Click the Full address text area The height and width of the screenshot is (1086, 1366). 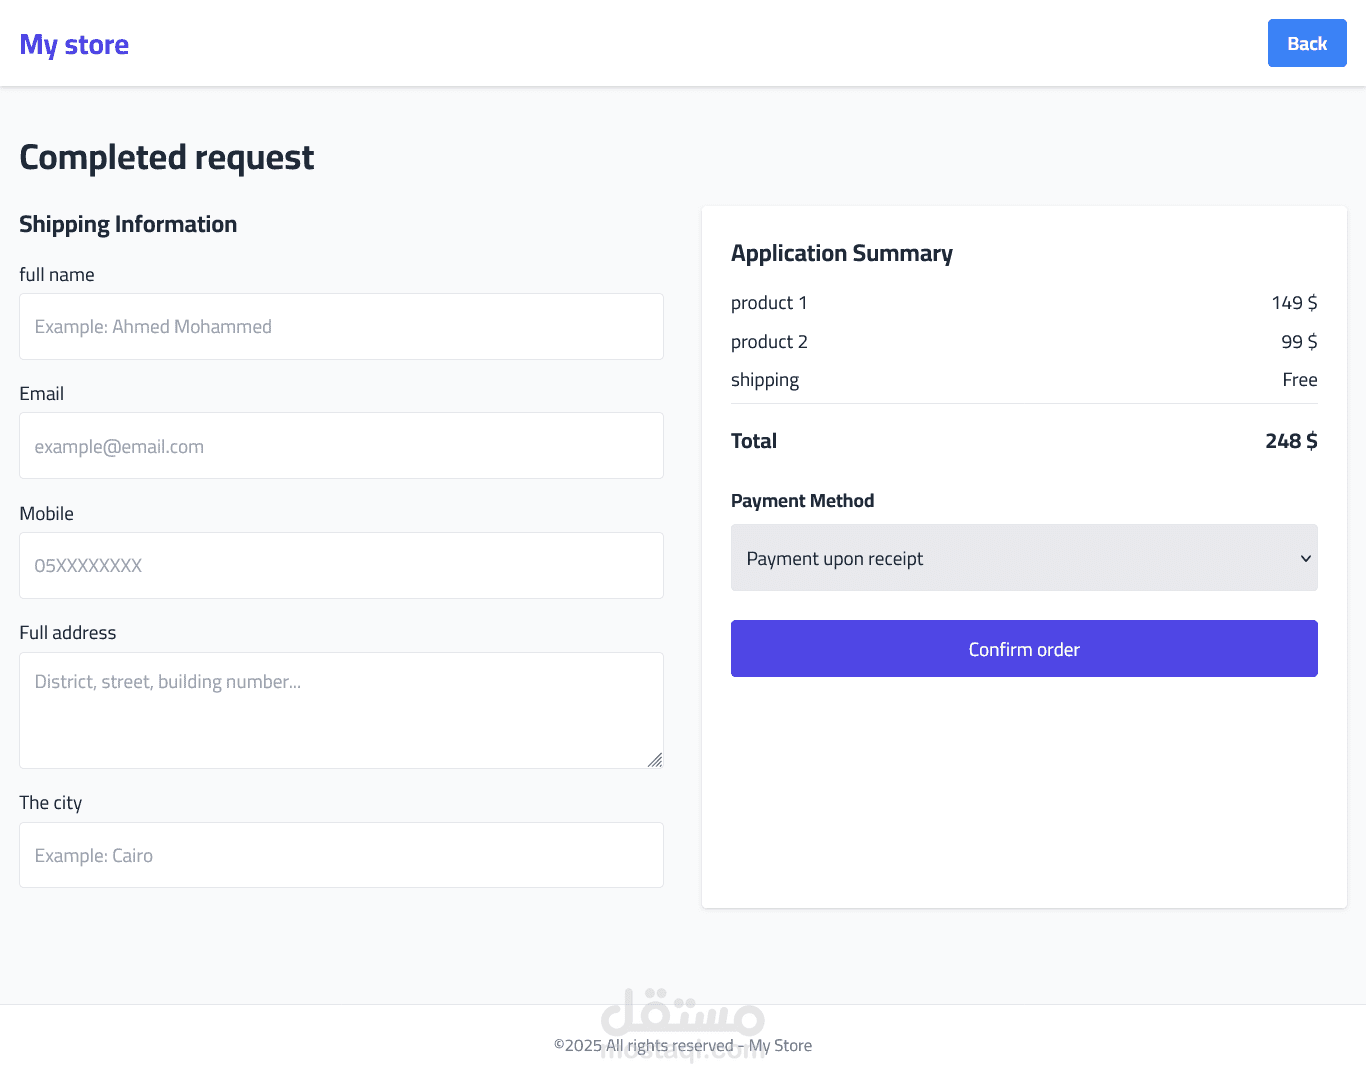coord(341,710)
